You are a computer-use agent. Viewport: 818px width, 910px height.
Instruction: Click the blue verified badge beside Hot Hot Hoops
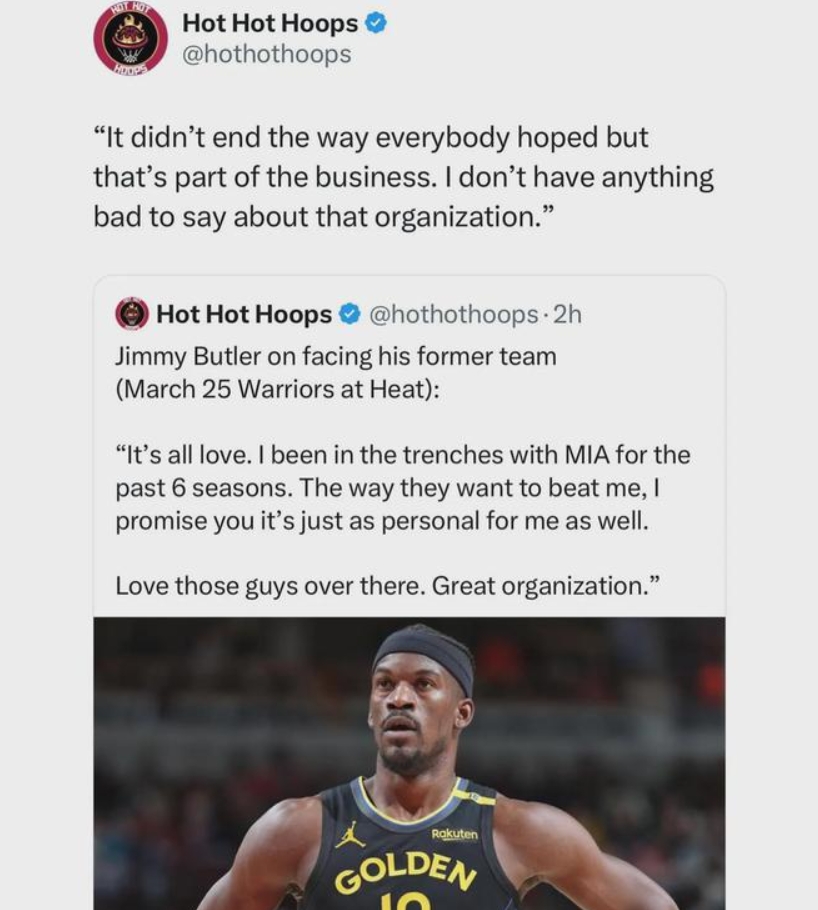[x=376, y=23]
